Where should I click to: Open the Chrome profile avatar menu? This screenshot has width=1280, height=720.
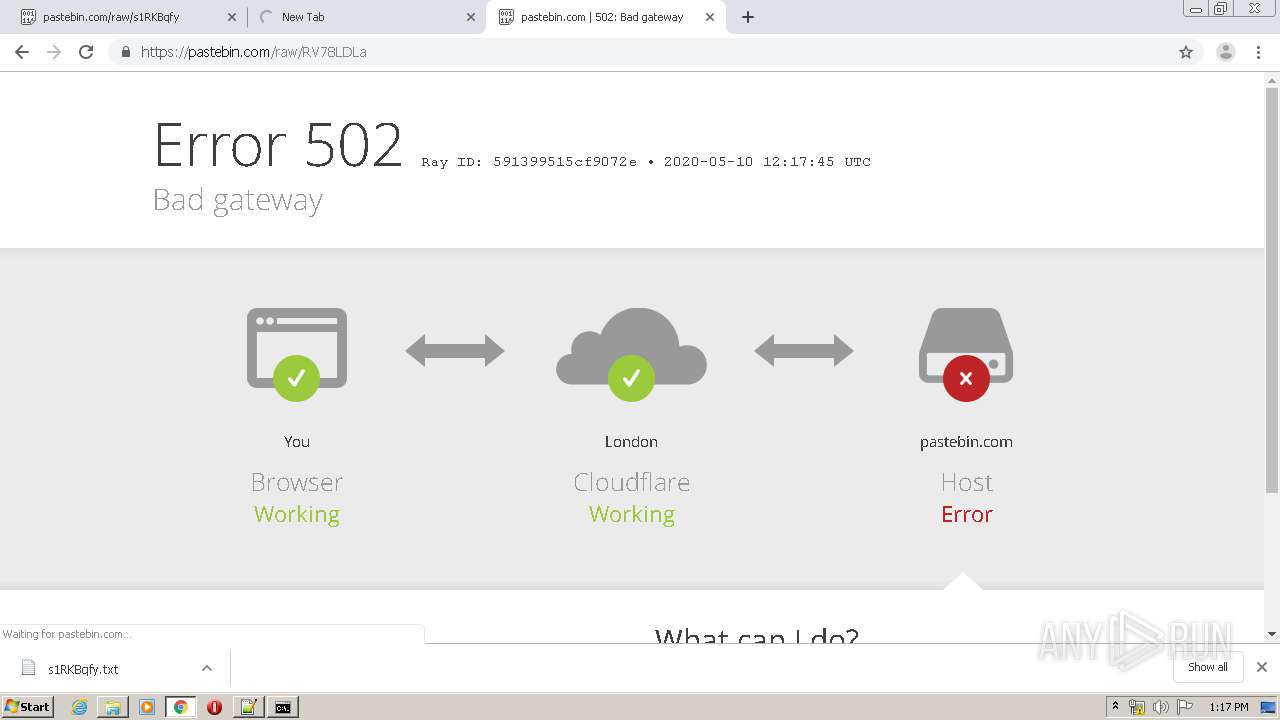1225,52
